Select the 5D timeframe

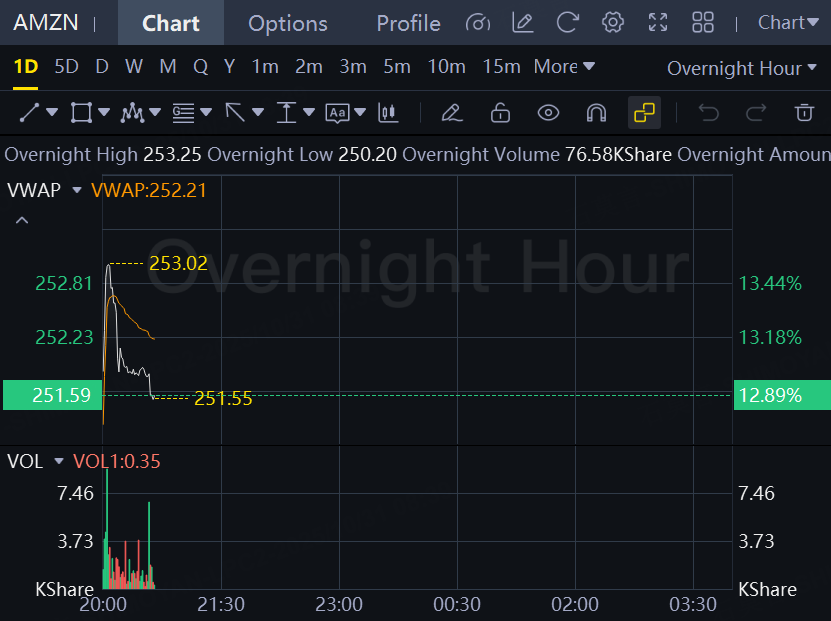tap(66, 67)
